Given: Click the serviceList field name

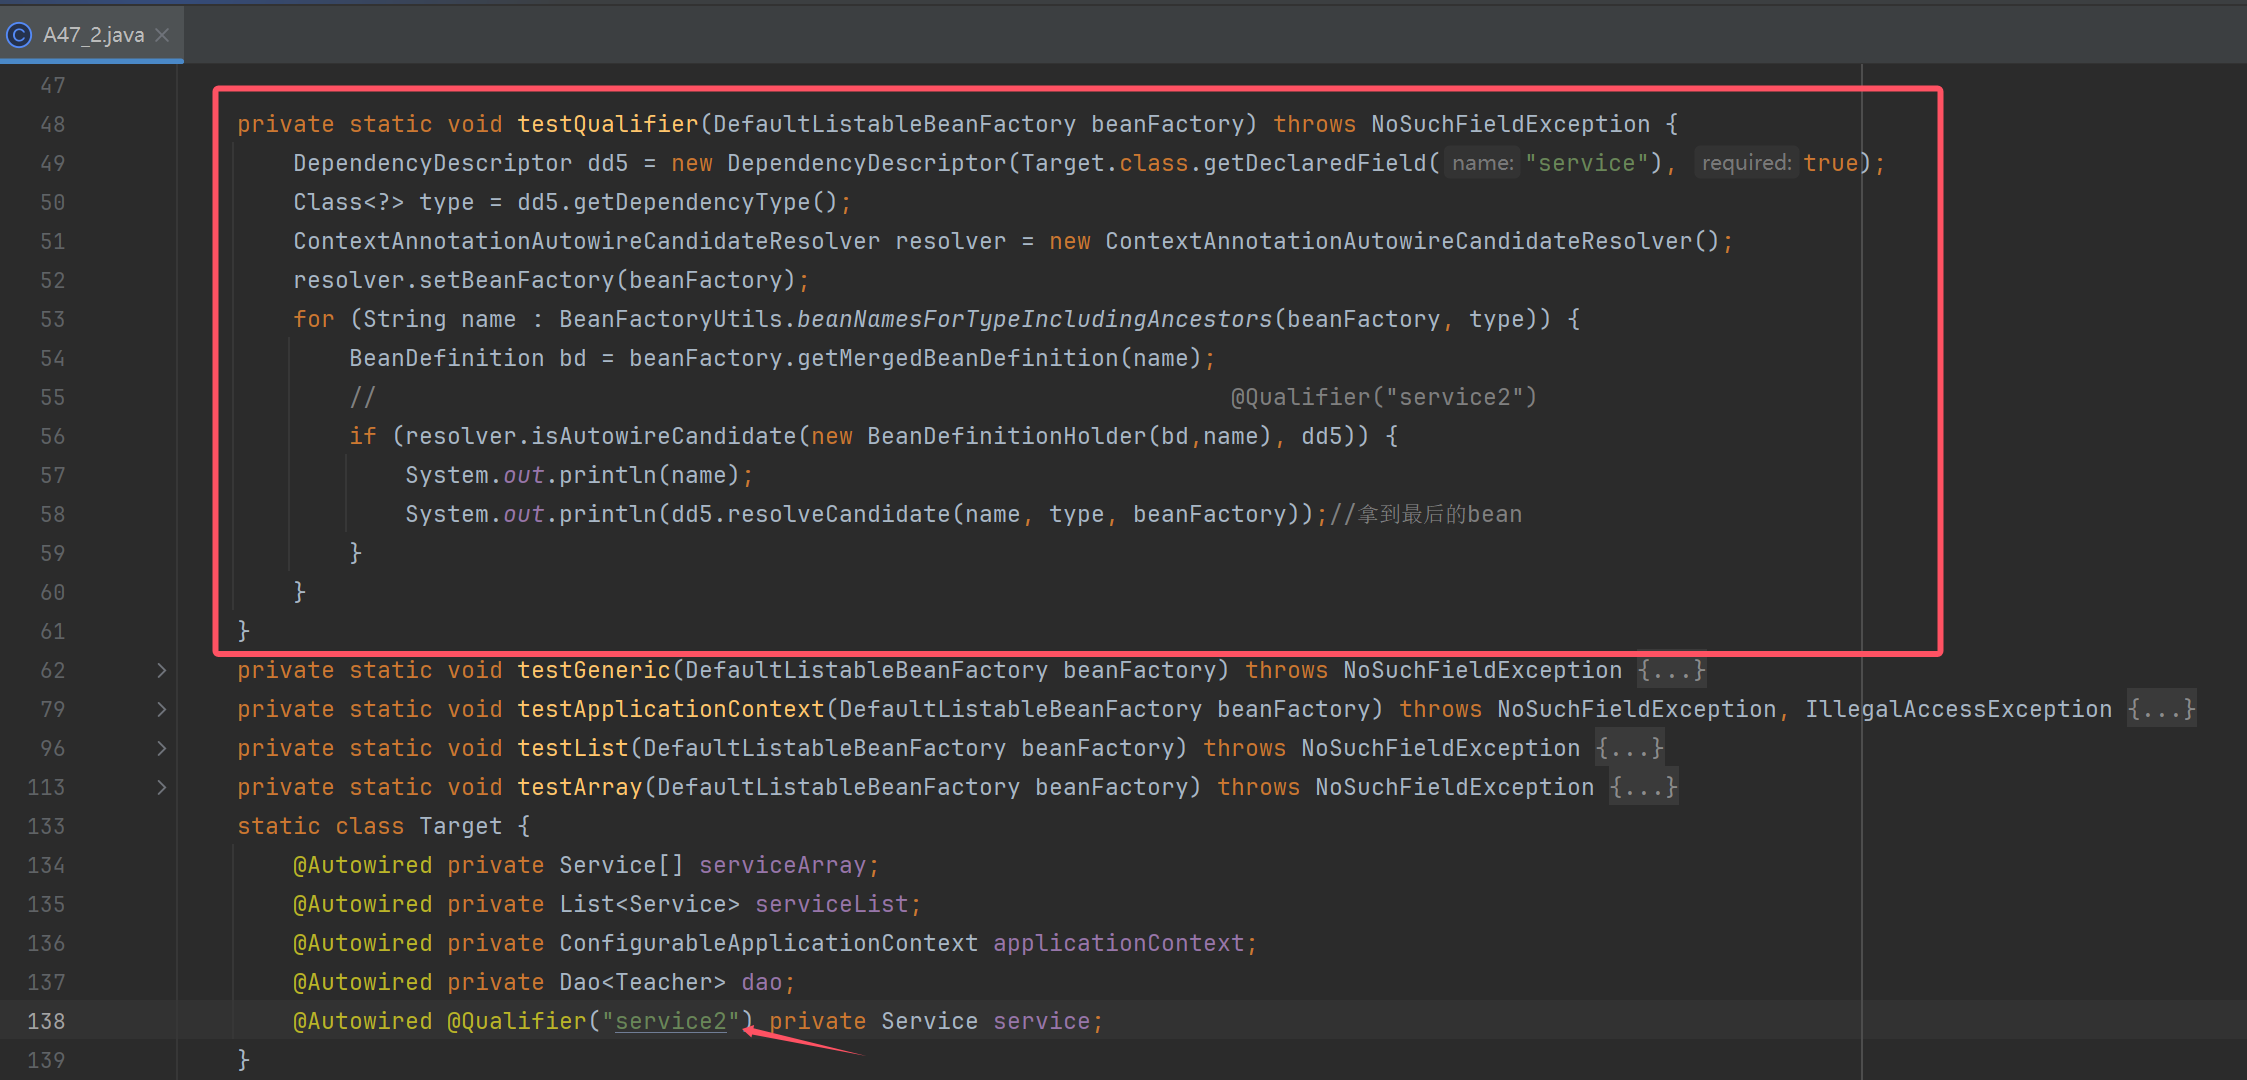Looking at the screenshot, I should coord(832,904).
